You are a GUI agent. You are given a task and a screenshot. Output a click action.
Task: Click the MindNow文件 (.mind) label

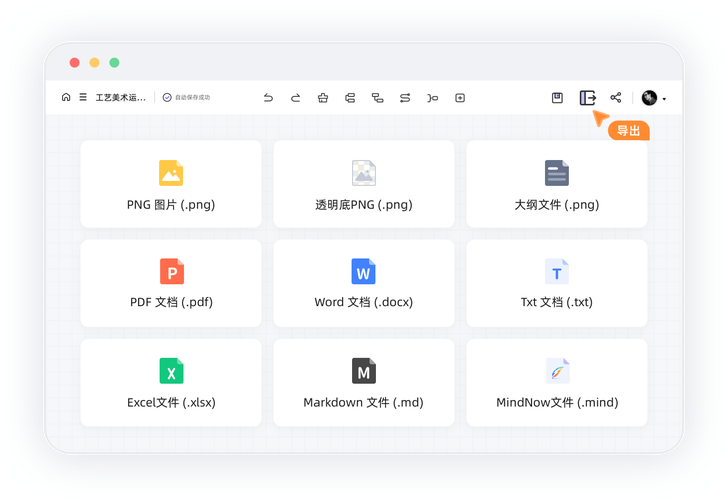click(557, 403)
